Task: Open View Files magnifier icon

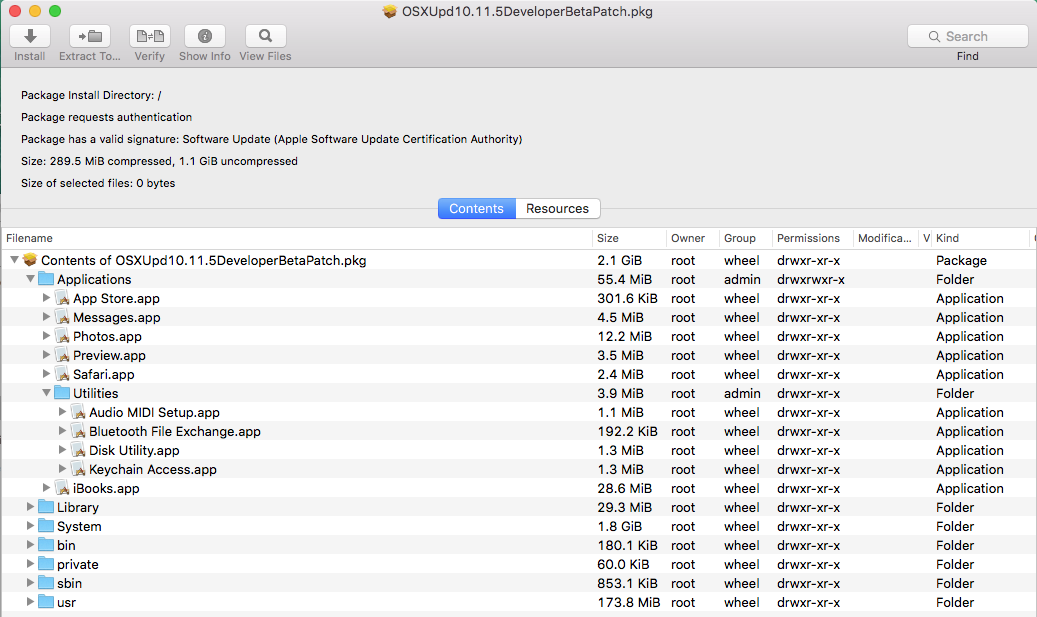Action: pos(265,36)
